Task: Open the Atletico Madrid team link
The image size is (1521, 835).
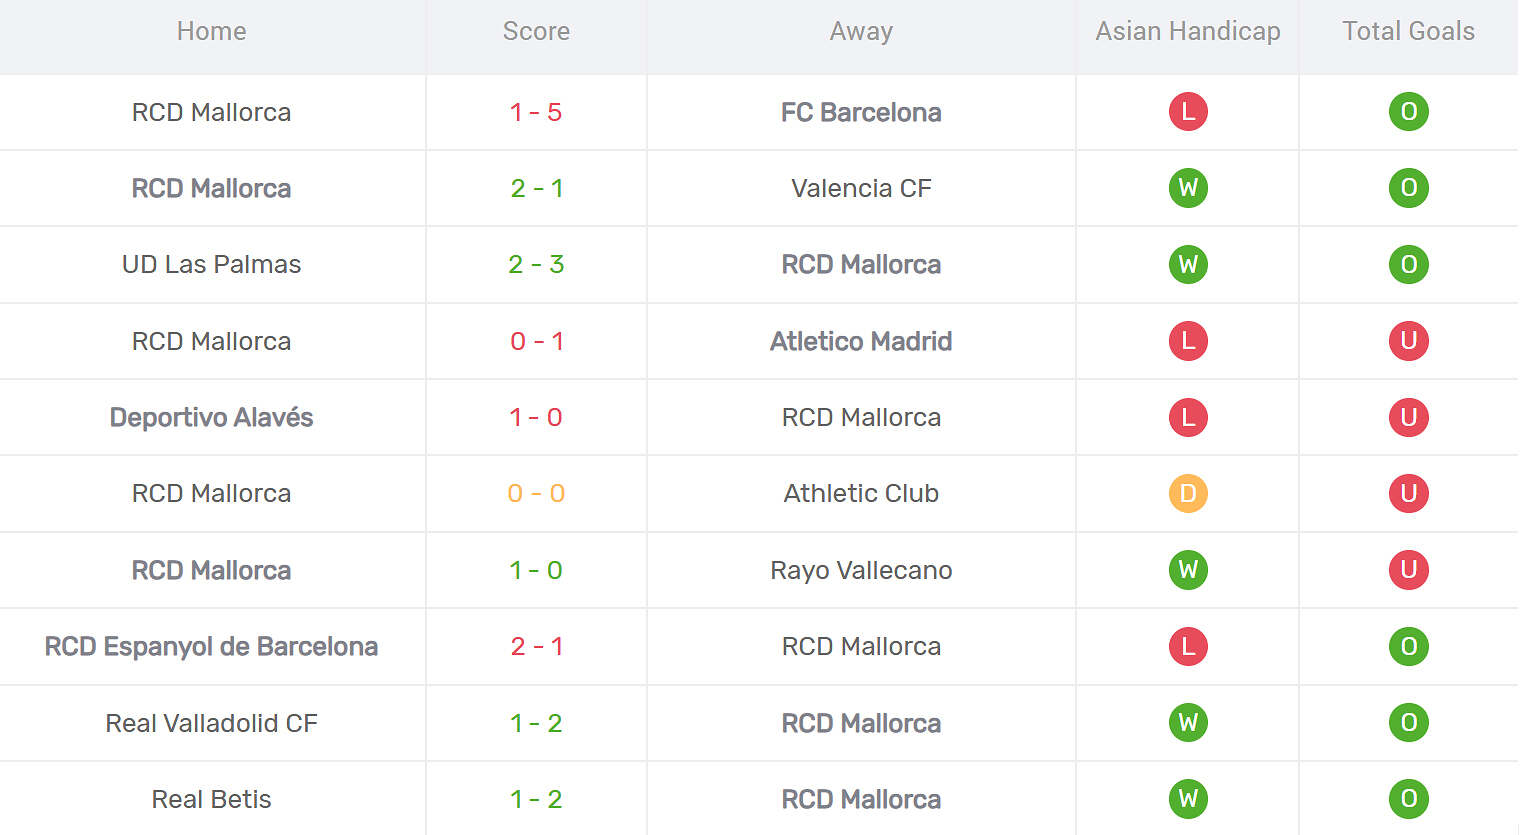Action: coord(861,341)
